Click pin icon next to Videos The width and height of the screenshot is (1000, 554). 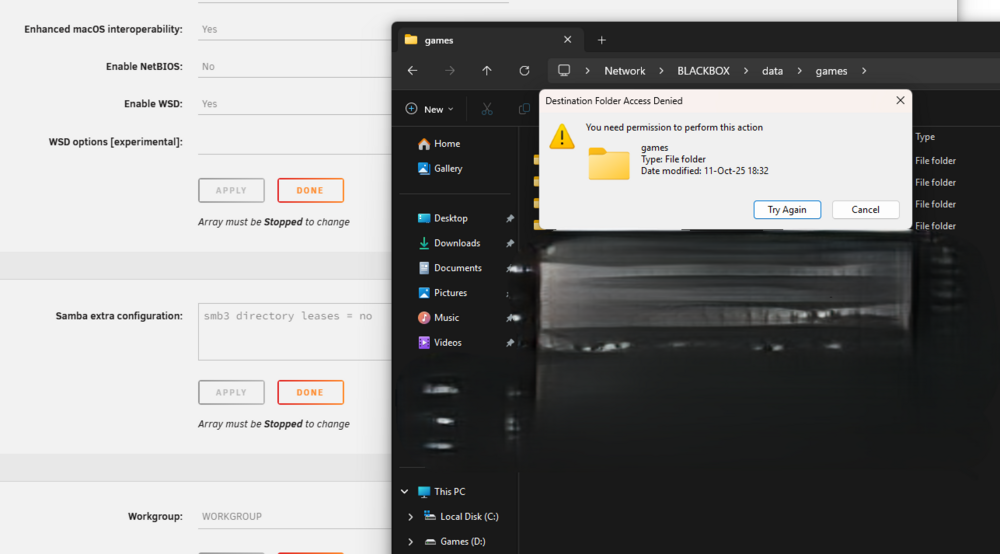click(510, 343)
